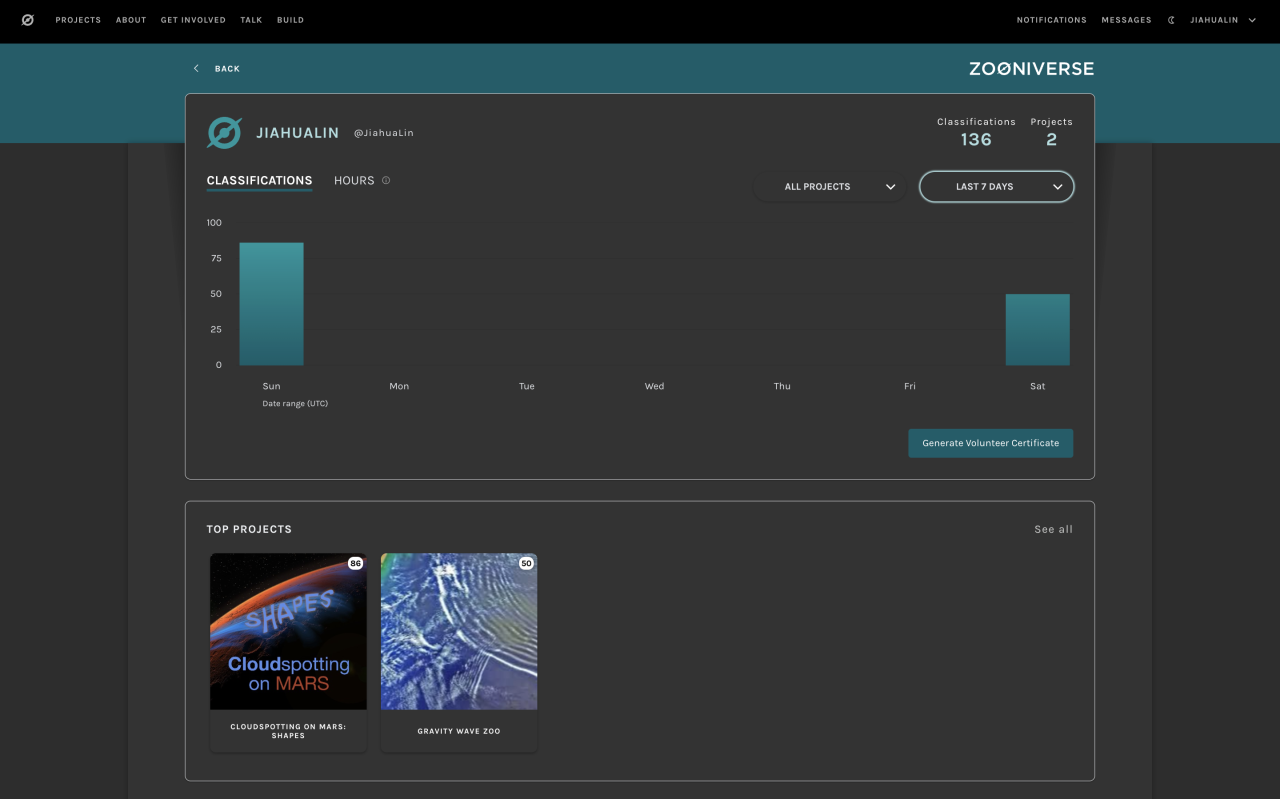The width and height of the screenshot is (1280, 799).
Task: Click the Hours info icon
Action: point(386,181)
